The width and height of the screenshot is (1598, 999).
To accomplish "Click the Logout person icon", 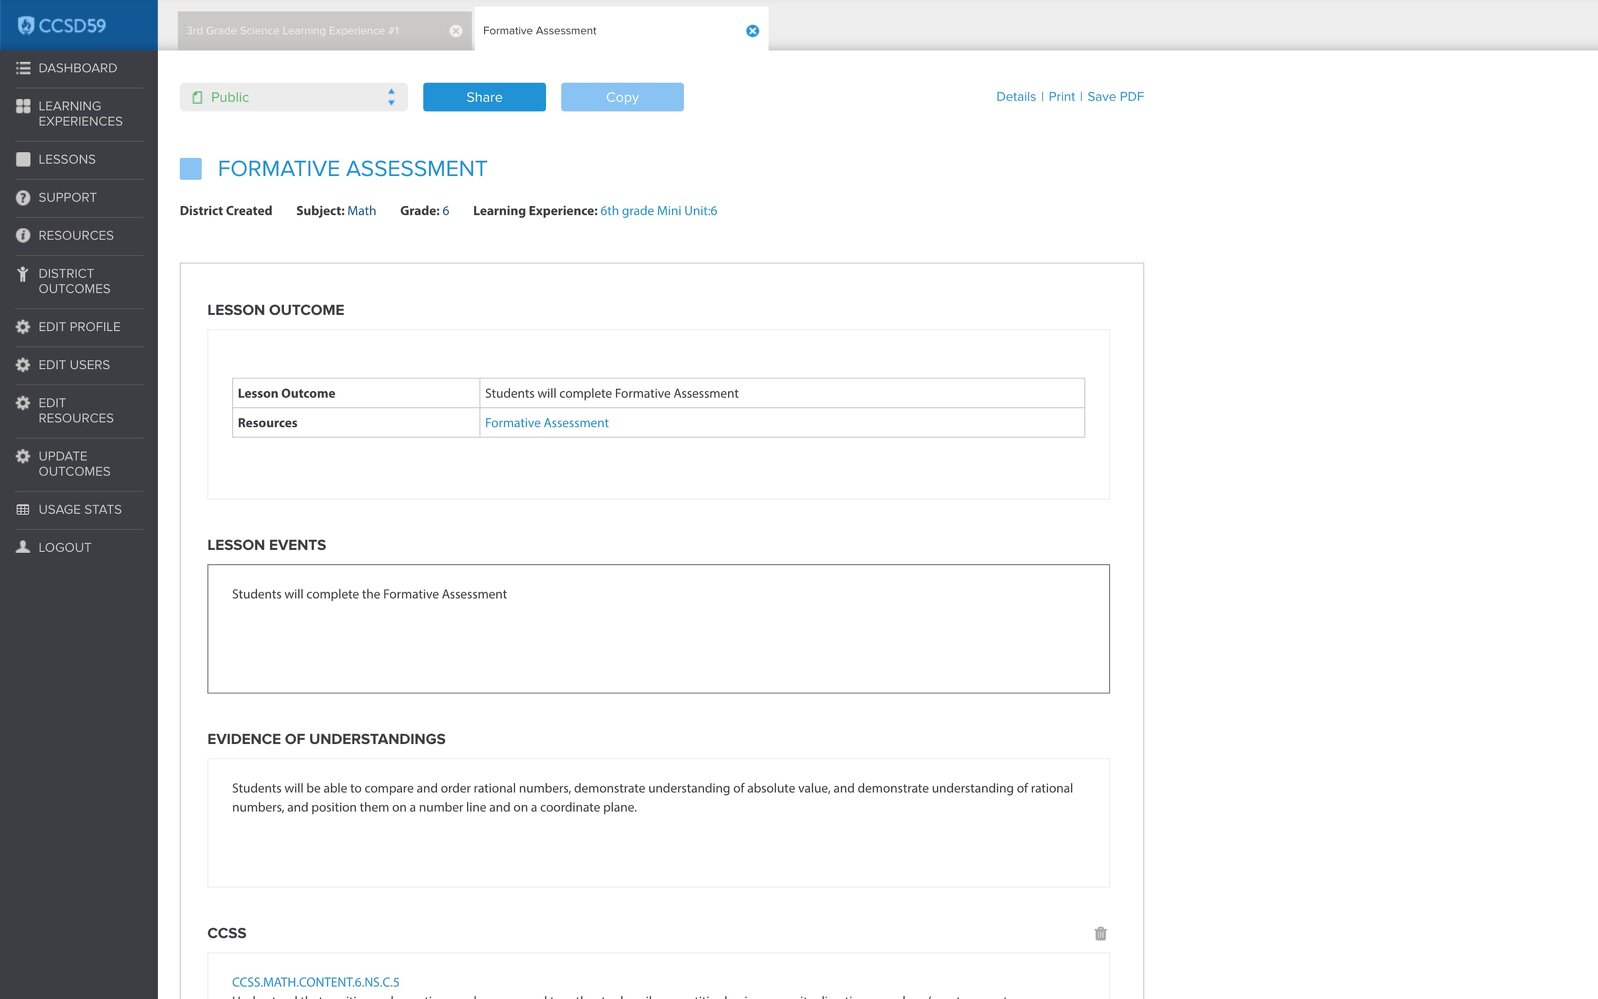I will (x=23, y=547).
